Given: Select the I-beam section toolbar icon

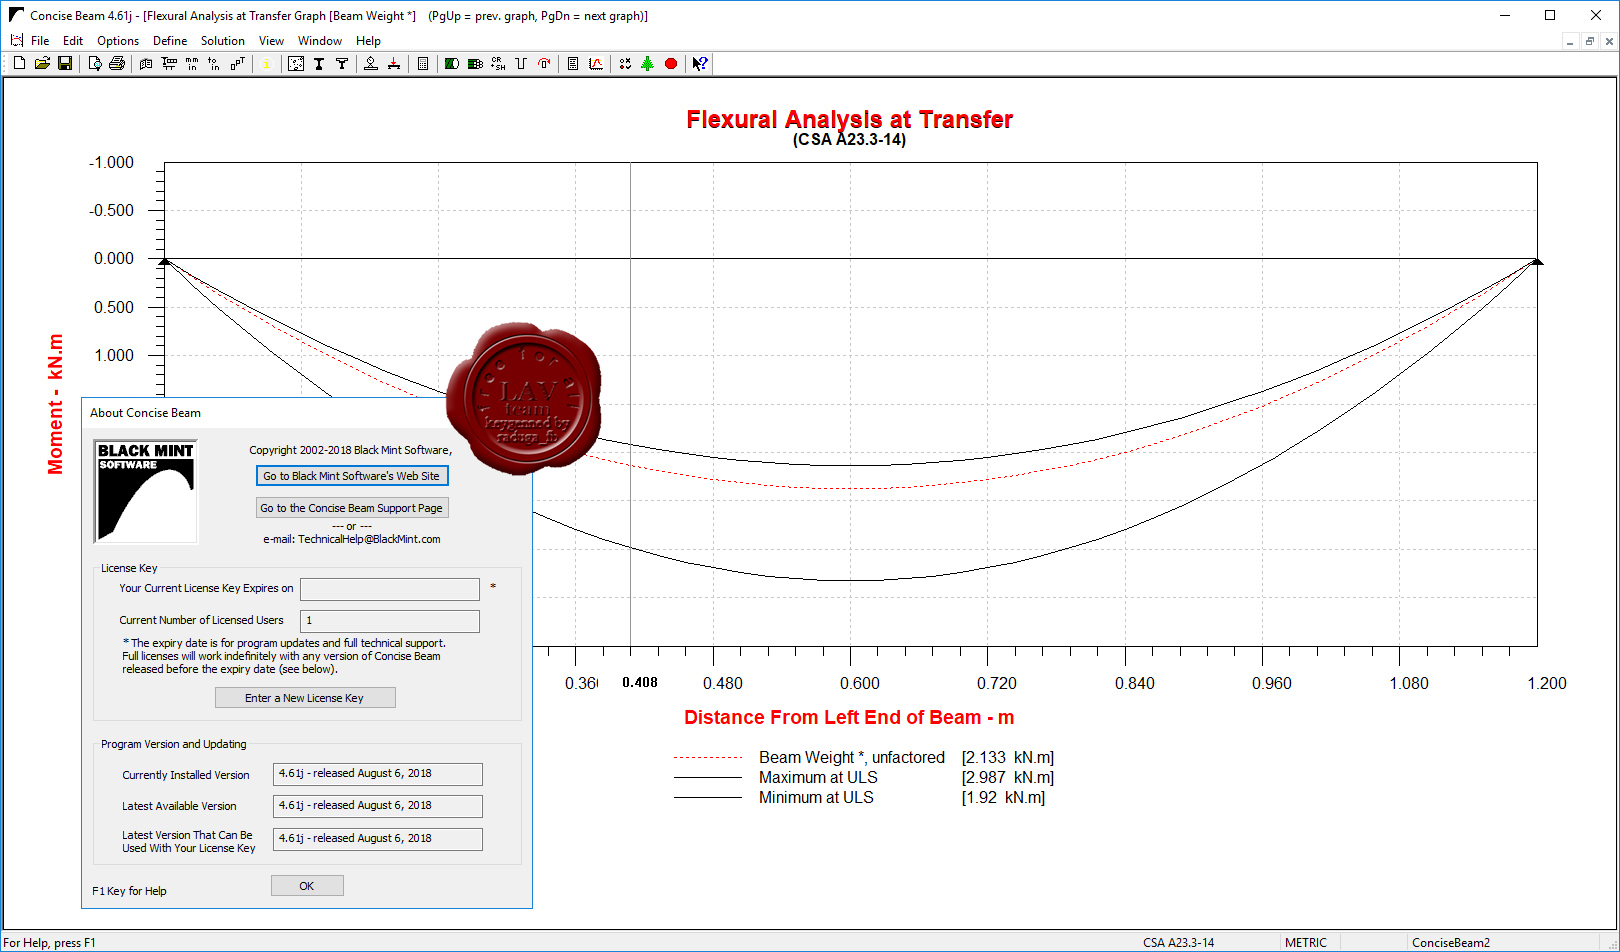Looking at the screenshot, I should coord(319,63).
